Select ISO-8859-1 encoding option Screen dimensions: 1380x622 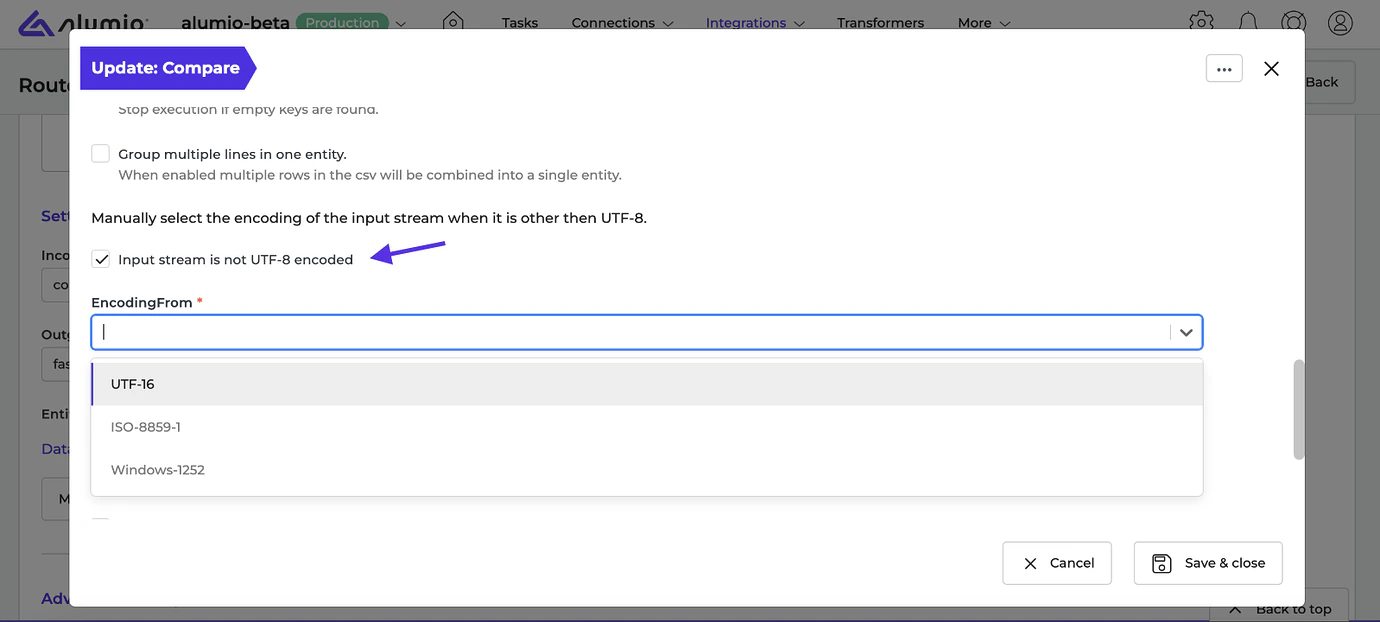pos(646,427)
